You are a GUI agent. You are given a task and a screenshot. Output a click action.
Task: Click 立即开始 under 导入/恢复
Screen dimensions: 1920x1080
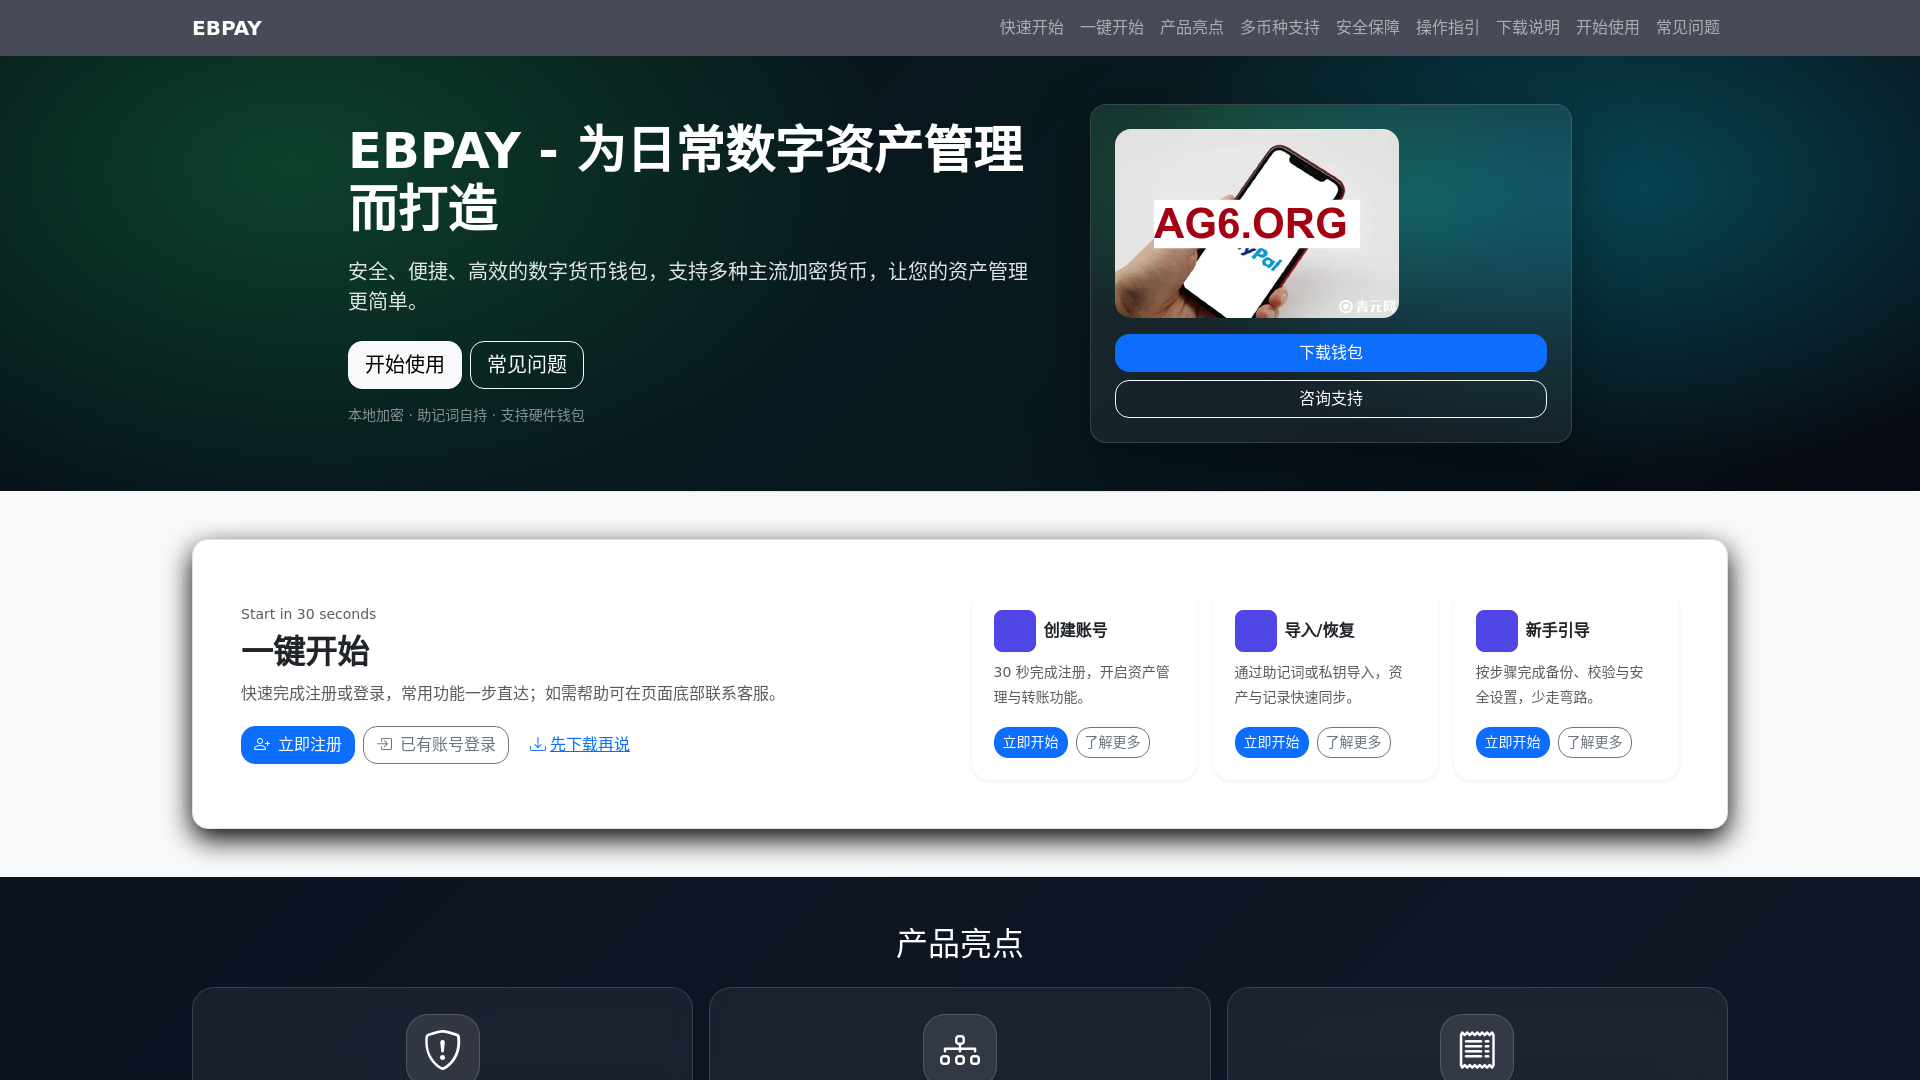tap(1271, 743)
